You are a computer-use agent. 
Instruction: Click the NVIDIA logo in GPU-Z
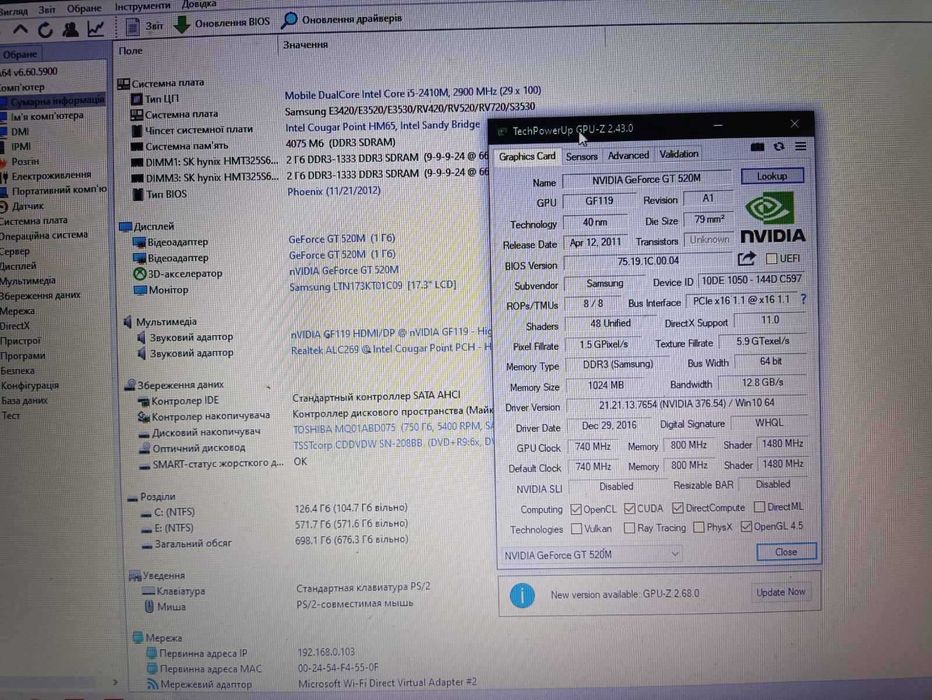pyautogui.click(x=773, y=219)
